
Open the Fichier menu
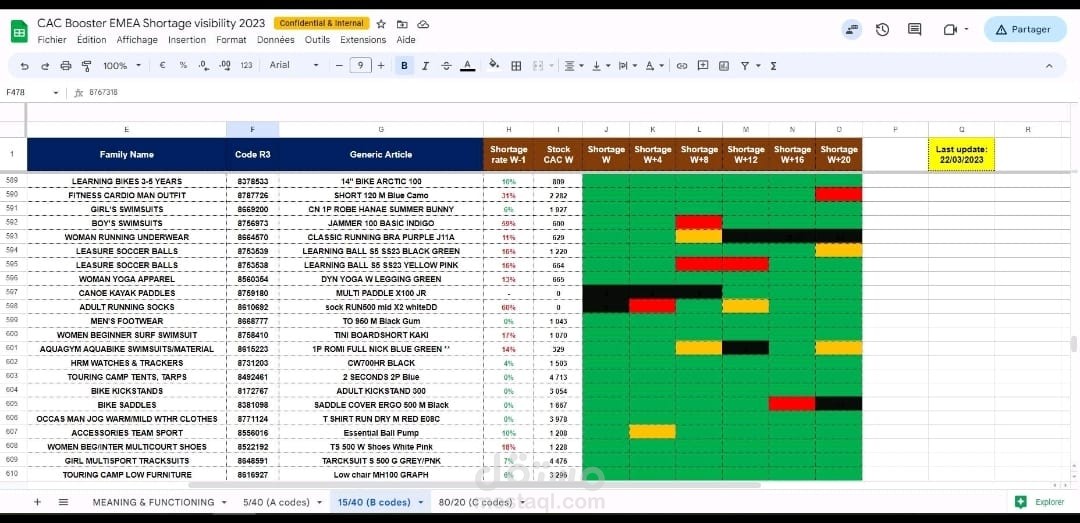[52, 40]
